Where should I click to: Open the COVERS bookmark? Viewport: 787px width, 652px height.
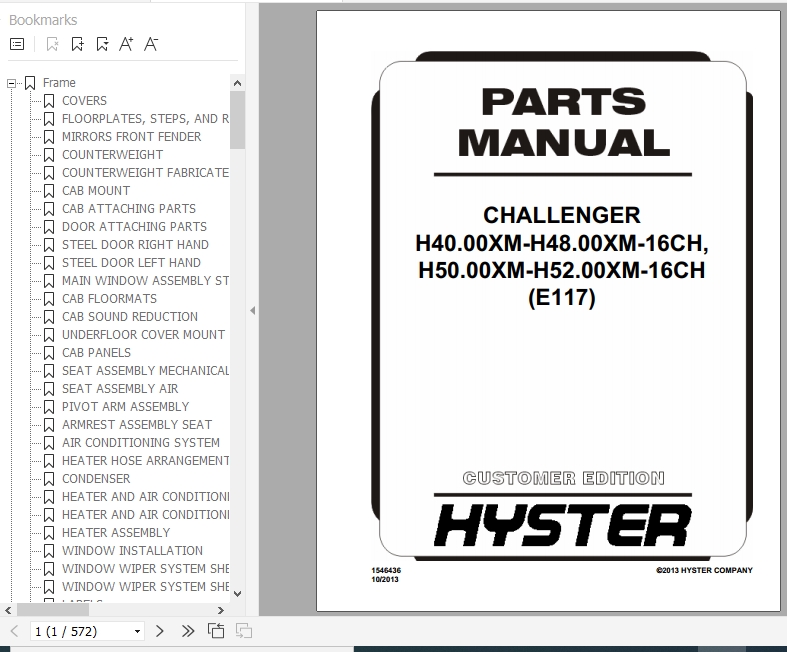coord(84,101)
